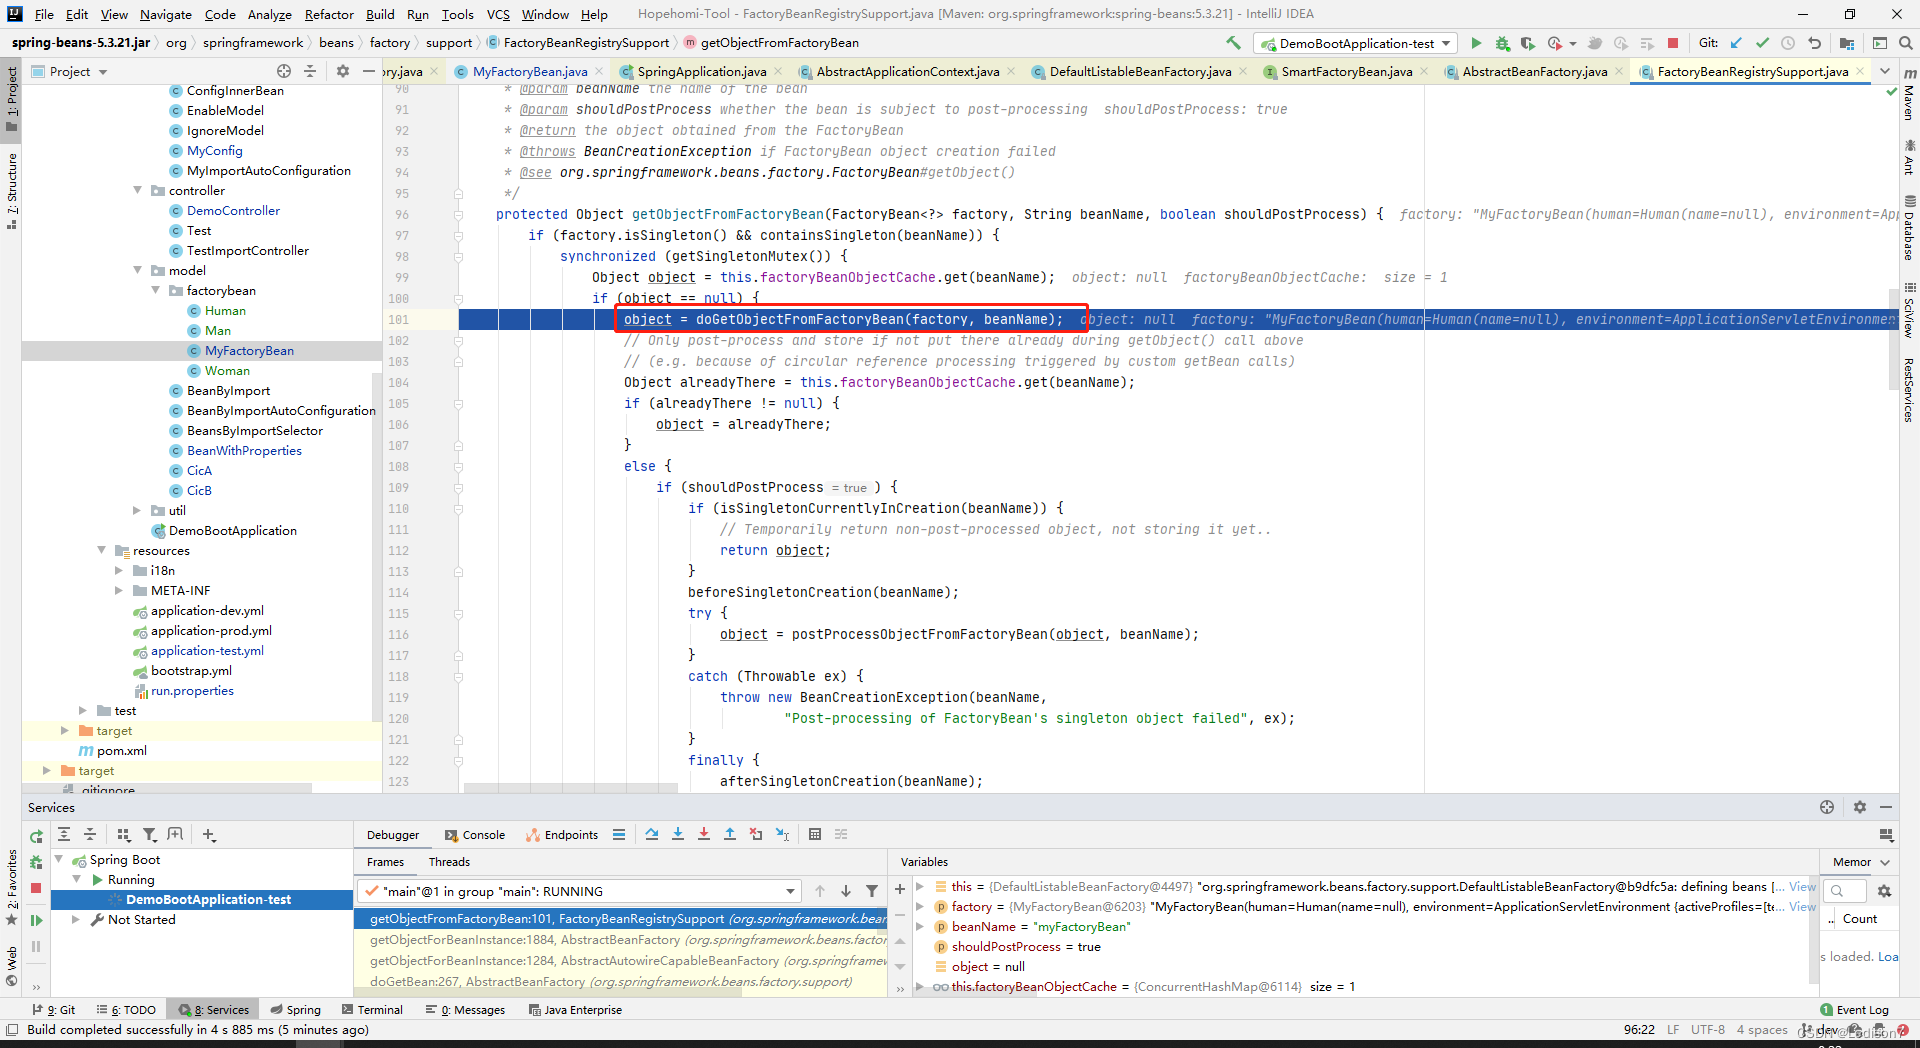
Task: Click Step Out debugger icon
Action: point(730,834)
